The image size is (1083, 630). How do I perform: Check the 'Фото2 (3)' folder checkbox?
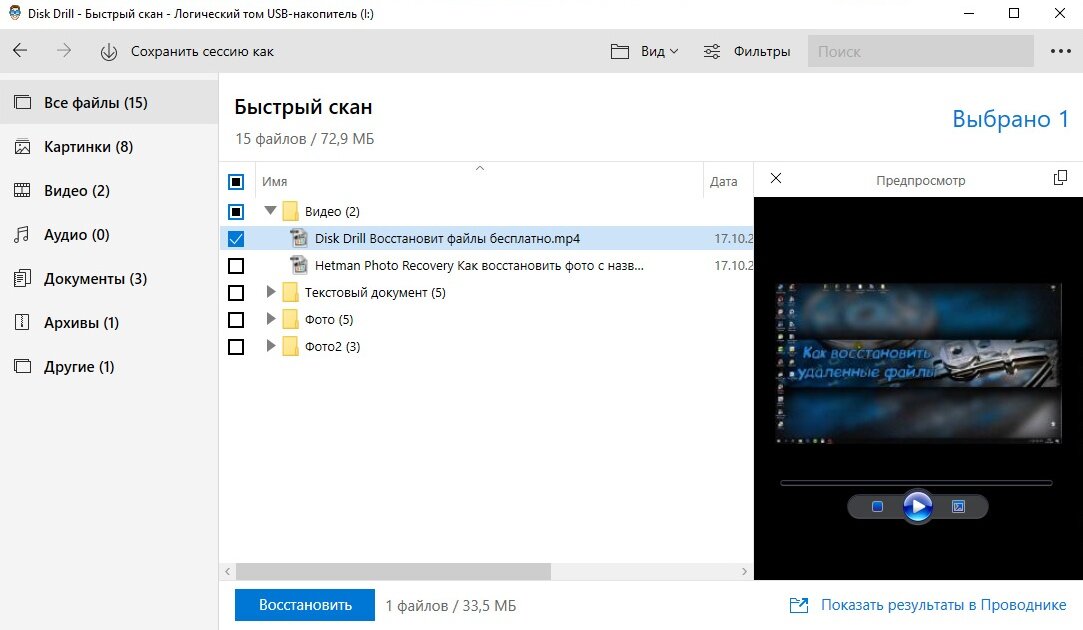point(236,347)
